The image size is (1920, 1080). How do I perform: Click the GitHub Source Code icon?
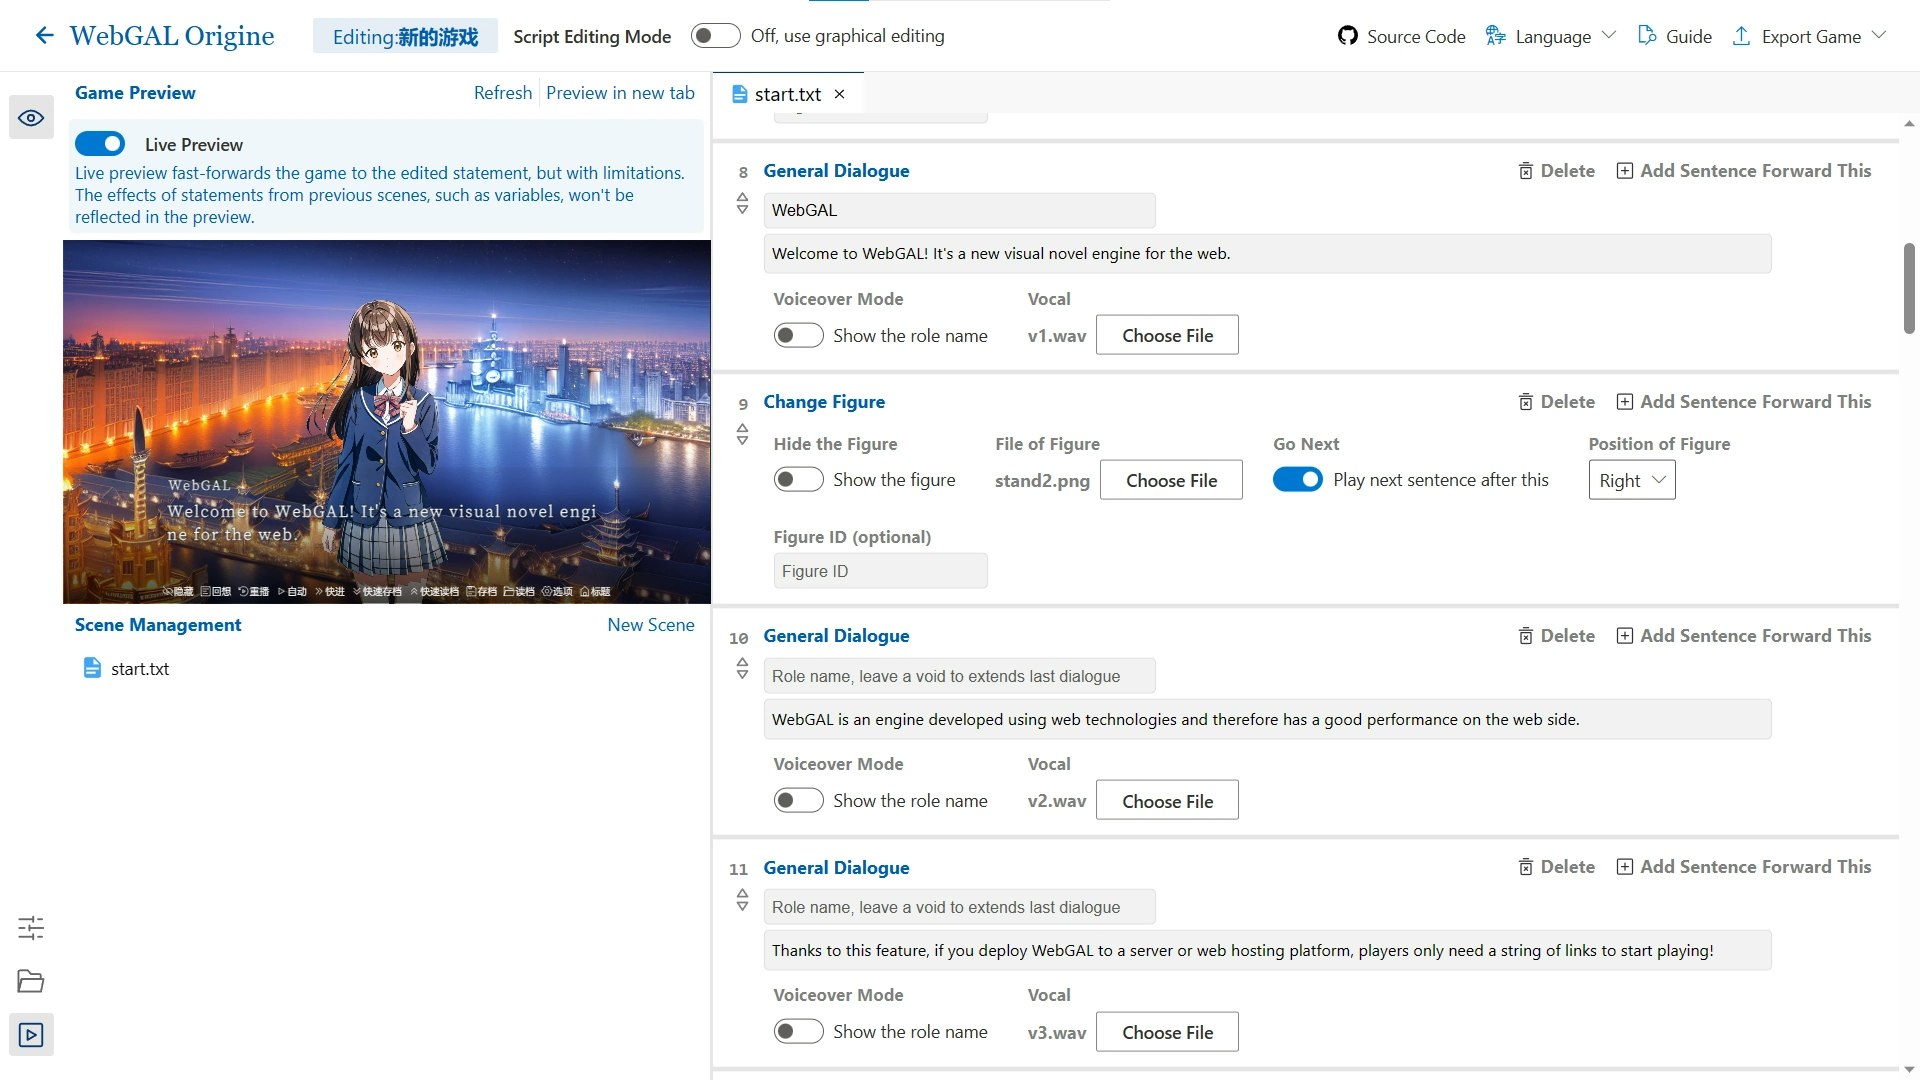point(1348,36)
